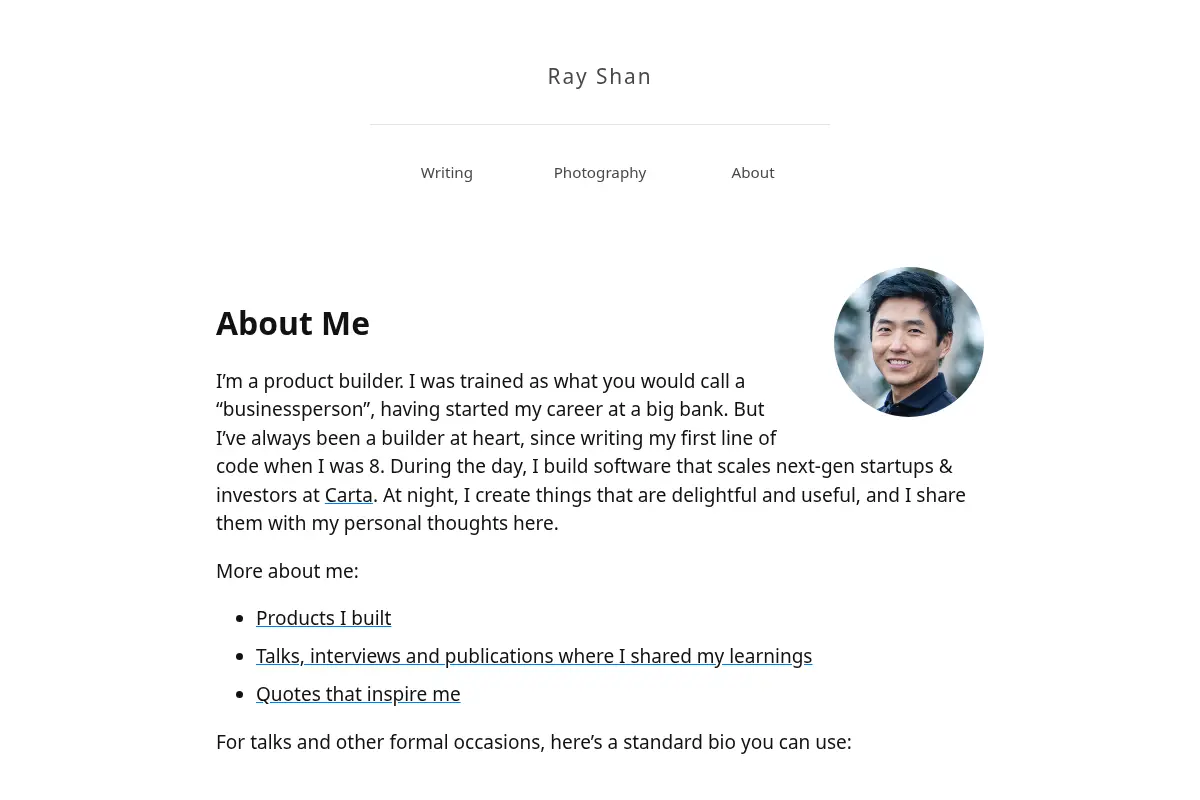Click the About Me heading
The height and width of the screenshot is (800, 1200).
[x=293, y=323]
